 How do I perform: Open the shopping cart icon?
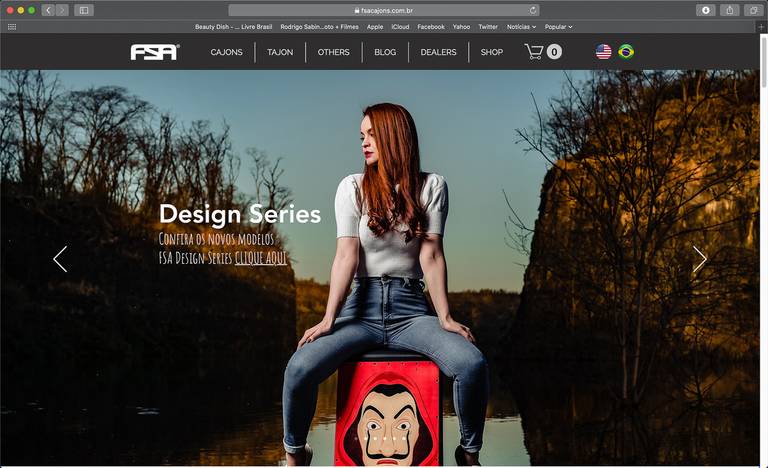[534, 52]
